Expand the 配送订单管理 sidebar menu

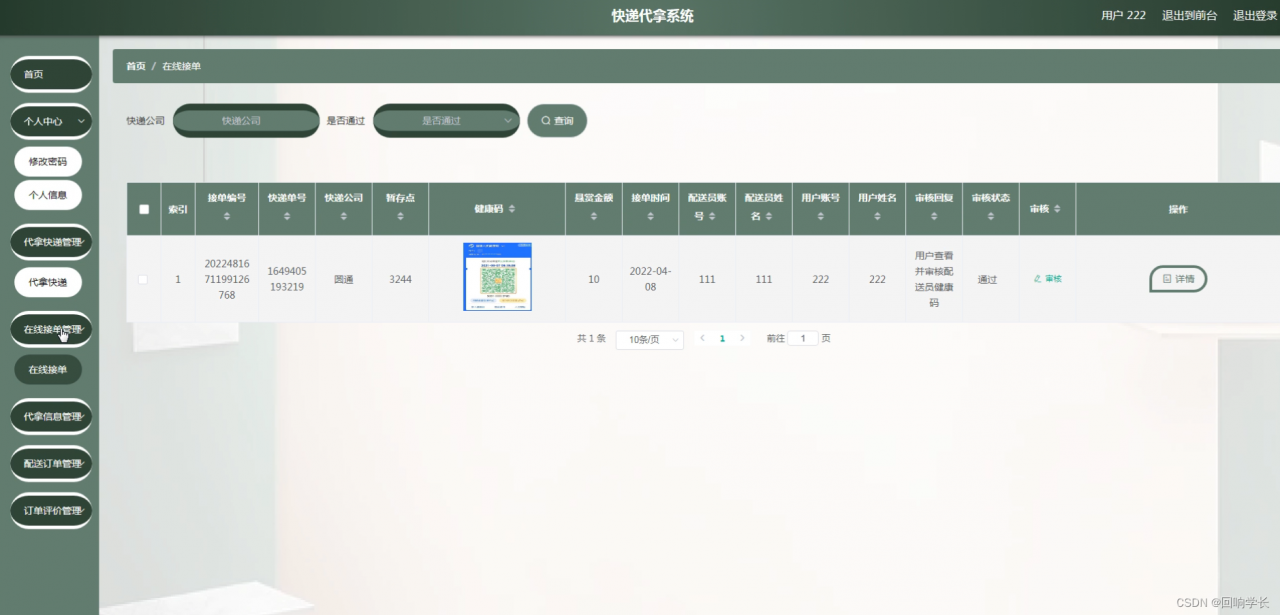click(x=51, y=463)
